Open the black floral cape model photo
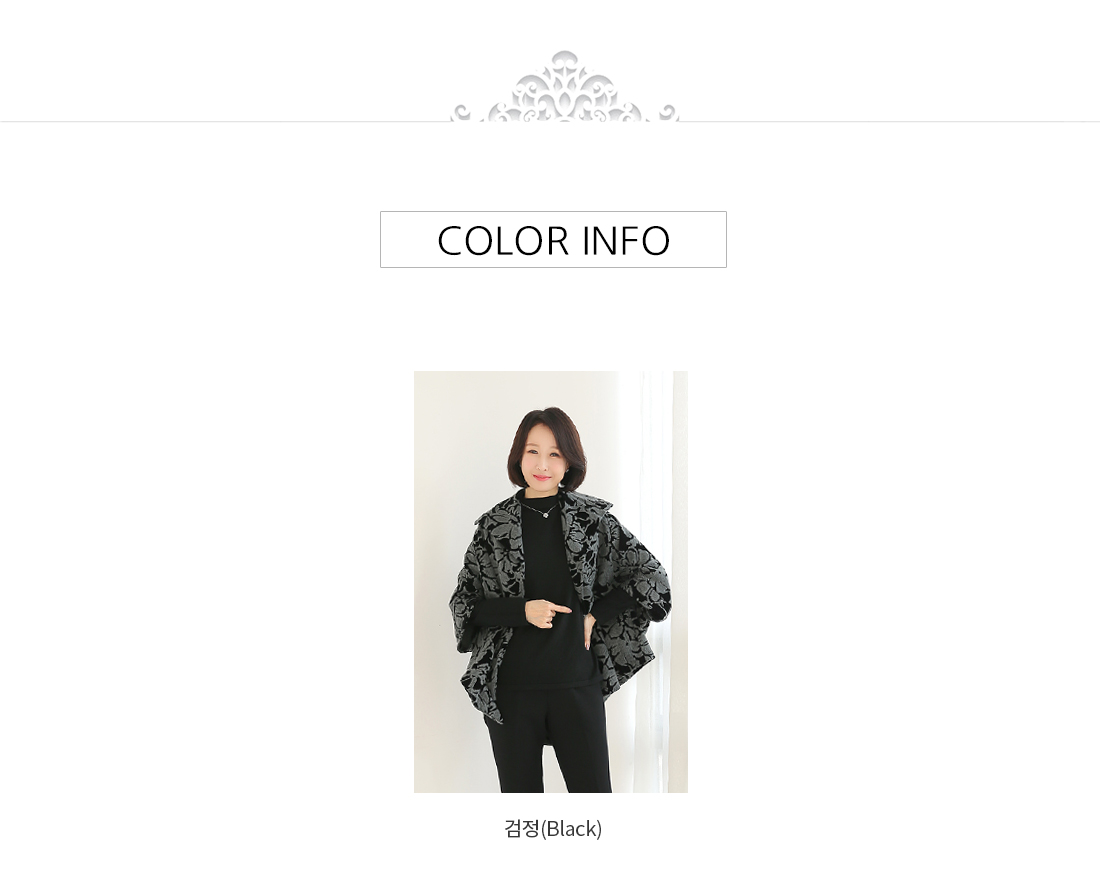This screenshot has width=1100, height=890. point(551,581)
